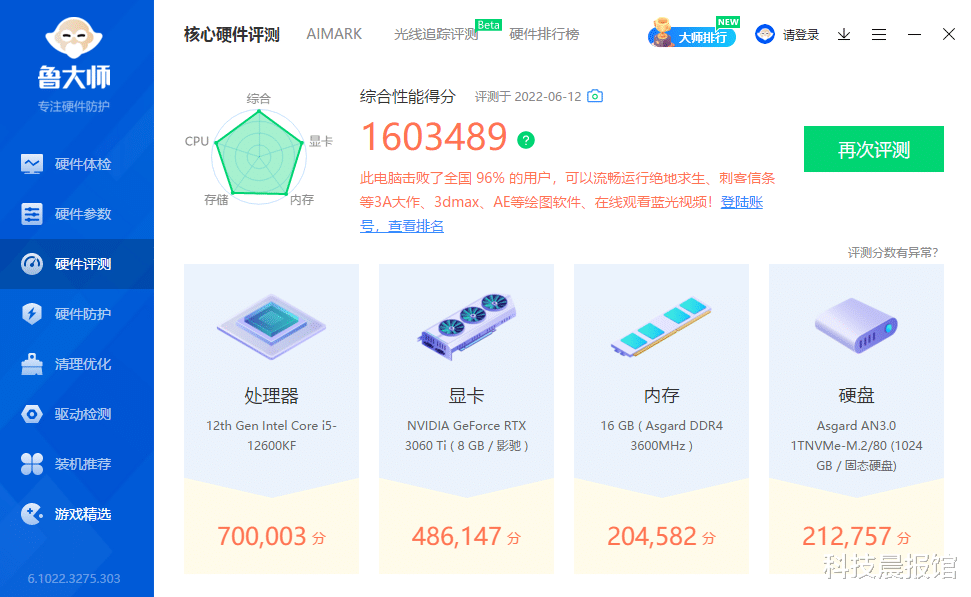Open 大师排行 NEW badge button

(x=694, y=33)
